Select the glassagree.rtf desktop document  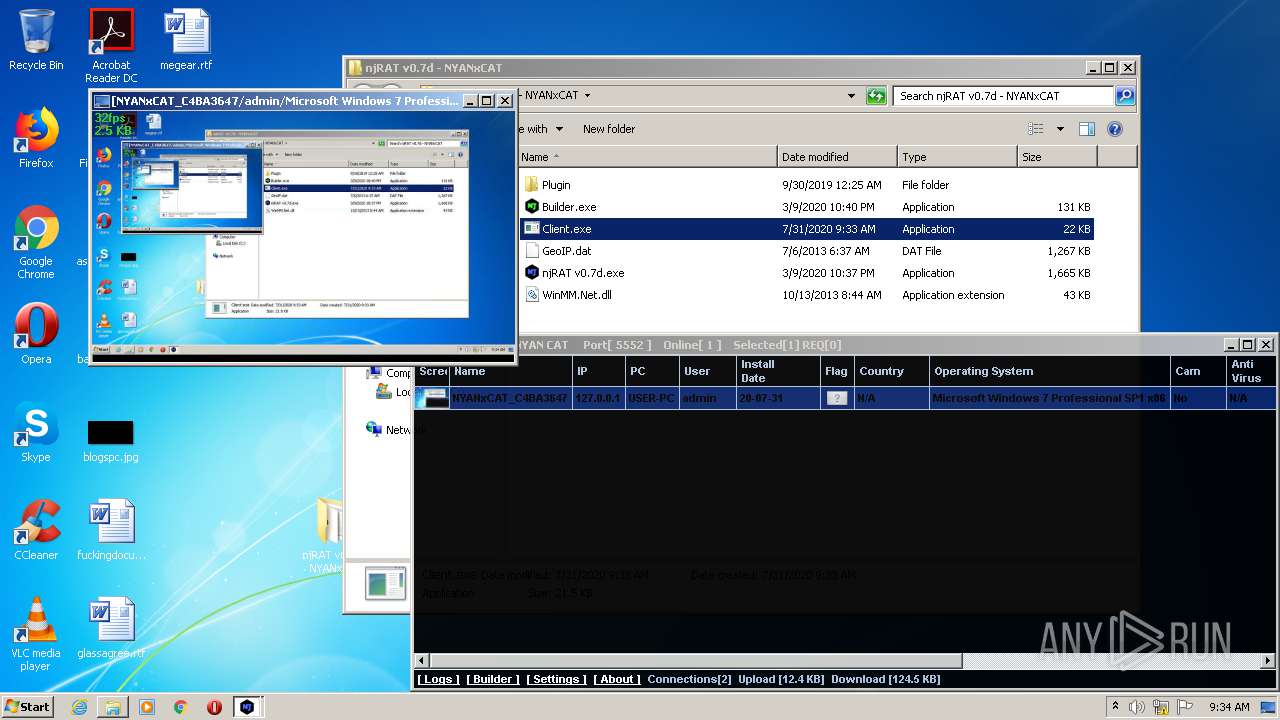pos(111,628)
